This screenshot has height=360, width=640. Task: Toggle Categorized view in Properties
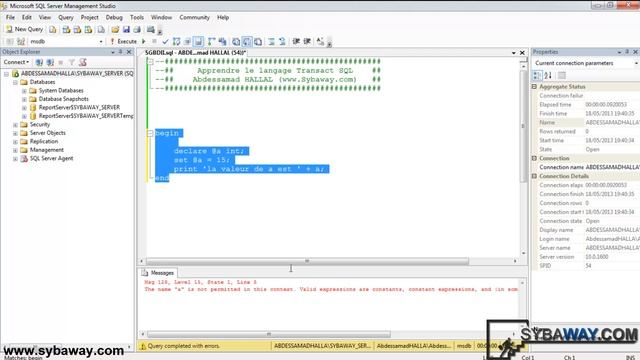tap(537, 75)
